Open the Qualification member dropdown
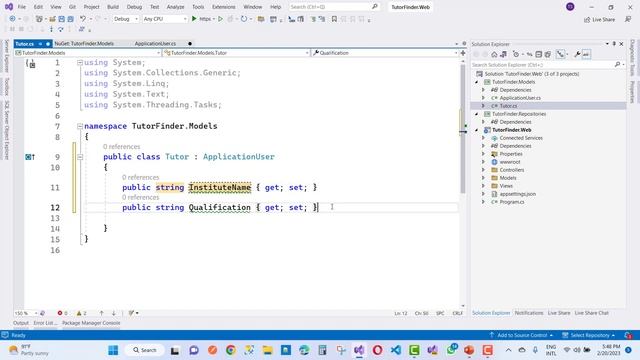 (385, 53)
